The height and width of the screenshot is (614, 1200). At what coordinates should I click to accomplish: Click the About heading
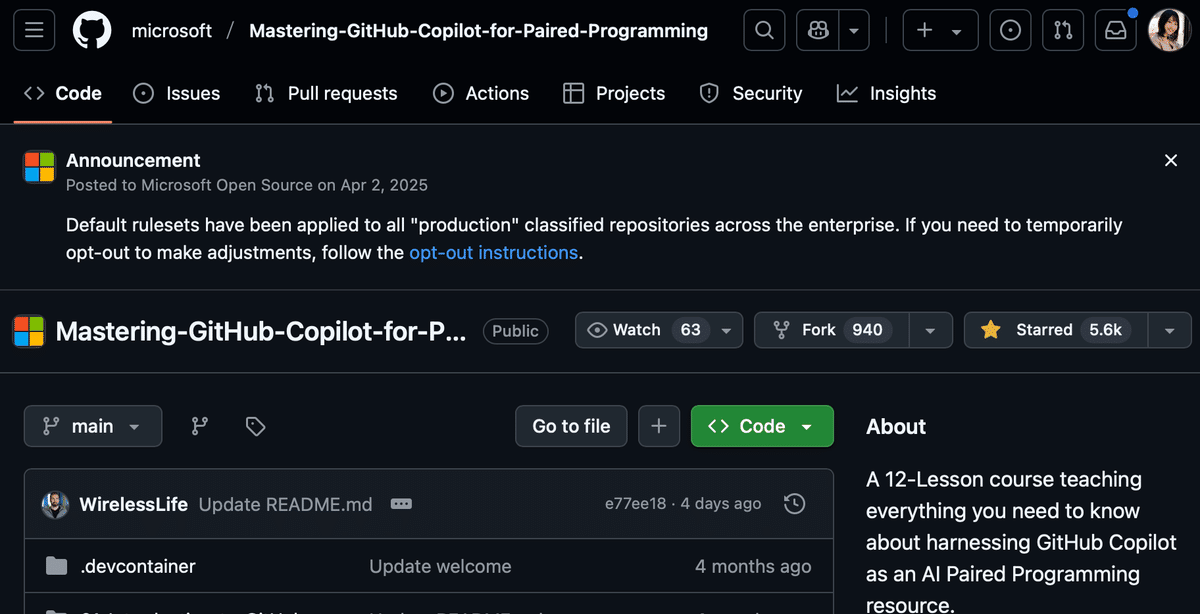[896, 426]
